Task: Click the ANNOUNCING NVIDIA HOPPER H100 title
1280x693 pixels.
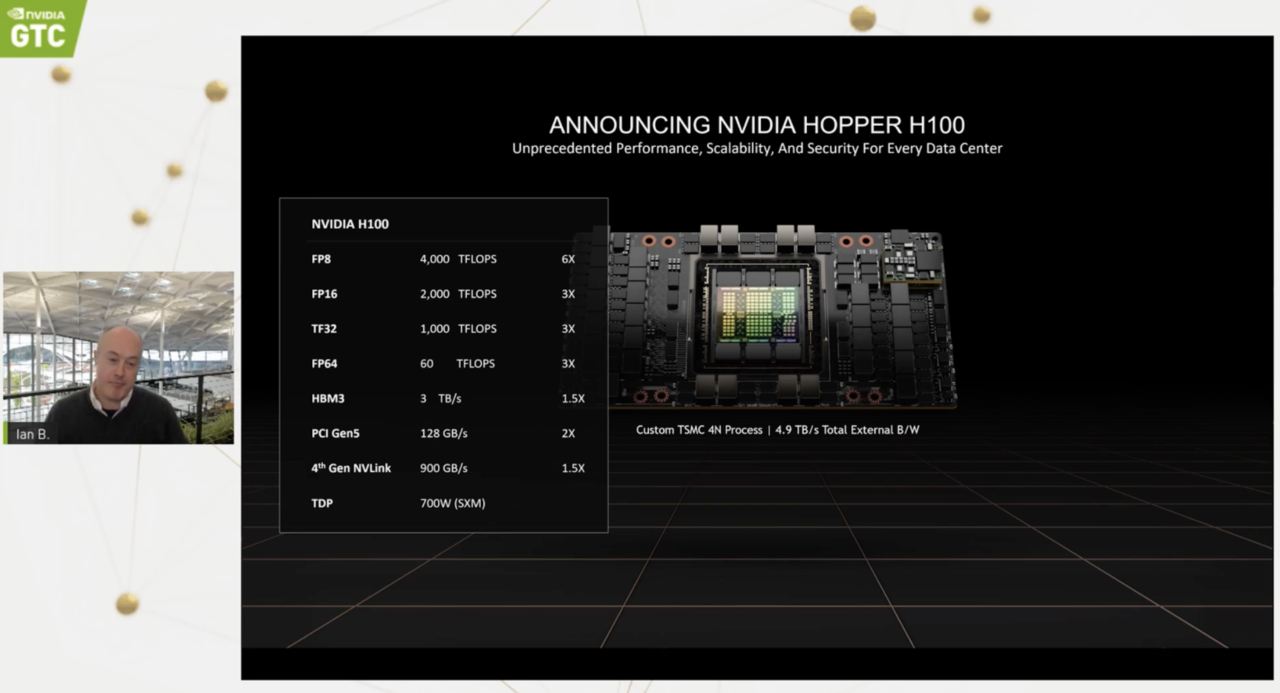Action: coord(757,125)
